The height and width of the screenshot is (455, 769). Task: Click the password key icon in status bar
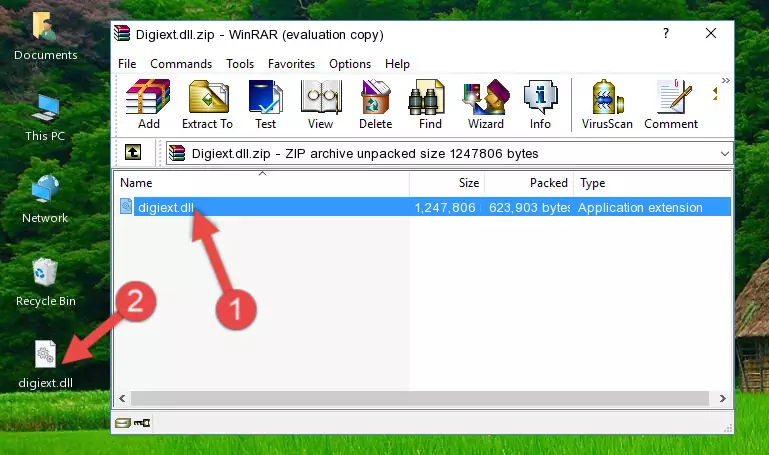[142, 423]
